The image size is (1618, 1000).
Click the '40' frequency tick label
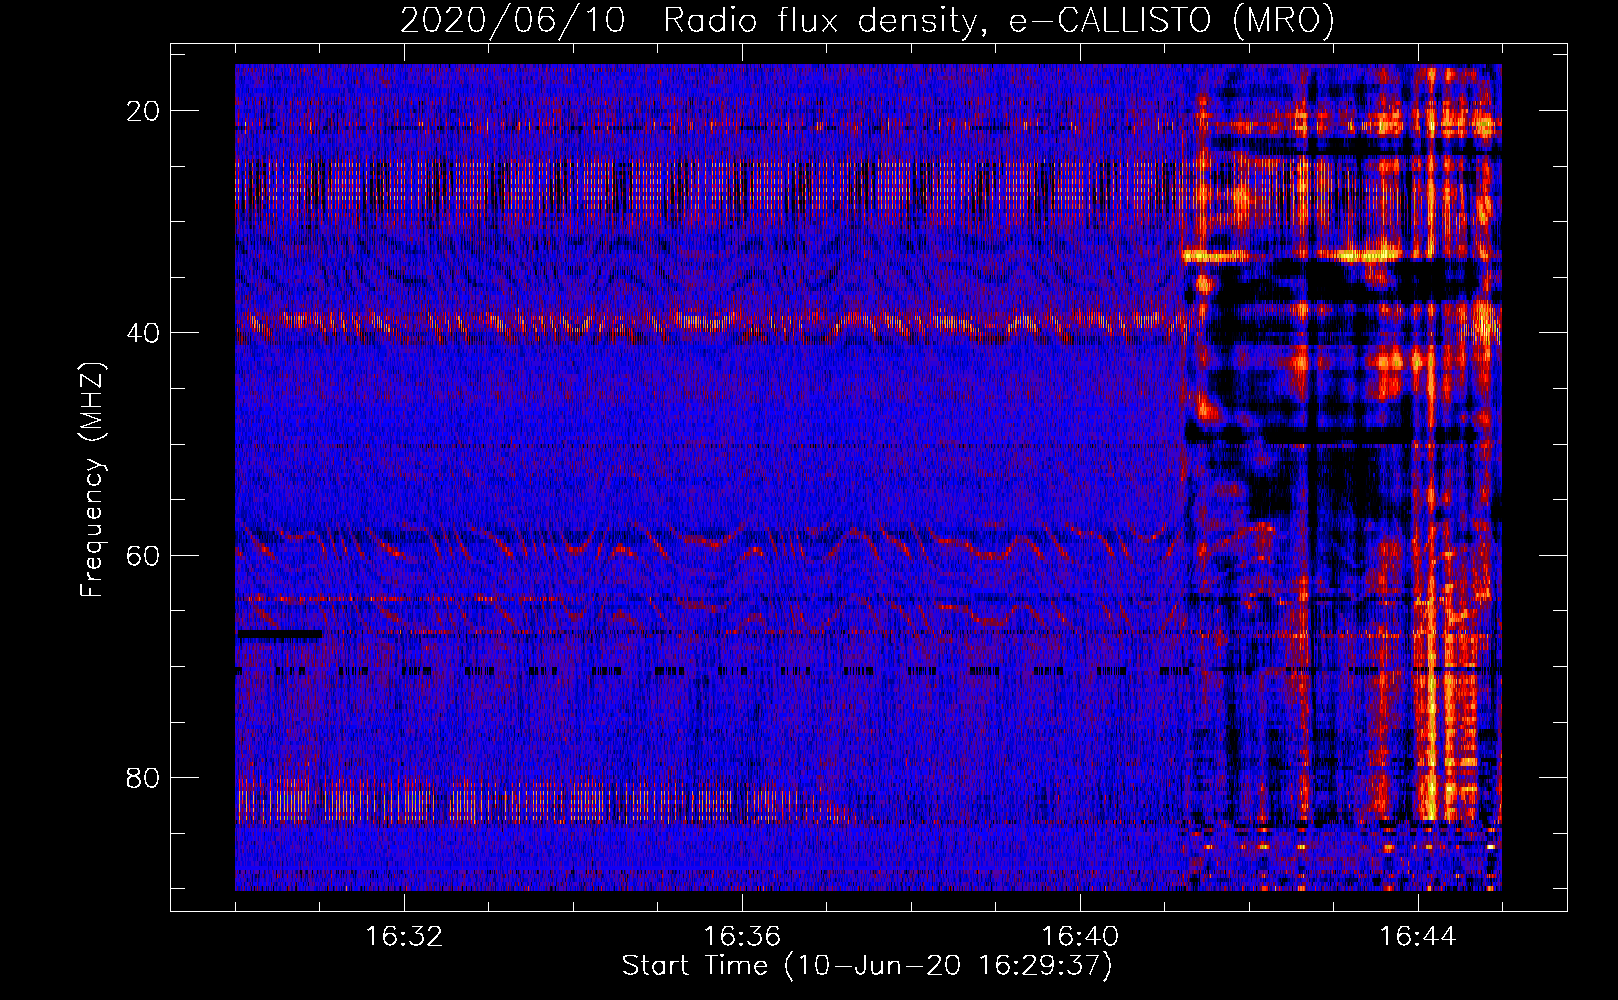(143, 333)
